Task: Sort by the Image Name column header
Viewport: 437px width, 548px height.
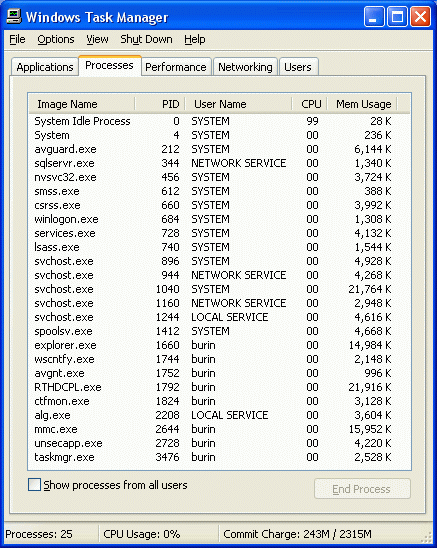Action: click(x=82, y=104)
